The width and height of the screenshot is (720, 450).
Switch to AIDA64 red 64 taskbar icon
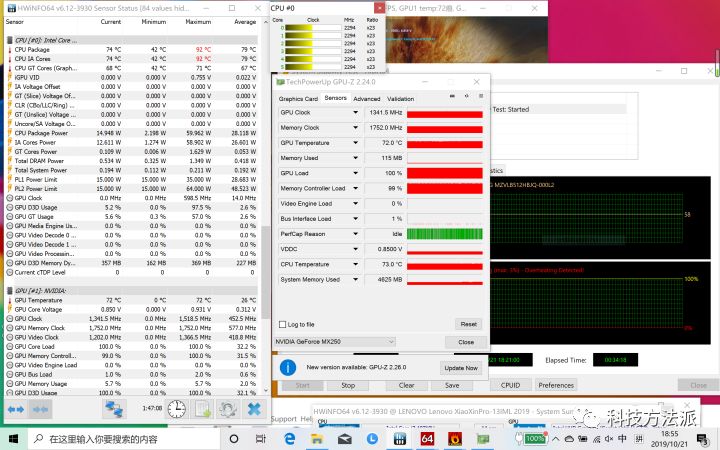click(427, 439)
